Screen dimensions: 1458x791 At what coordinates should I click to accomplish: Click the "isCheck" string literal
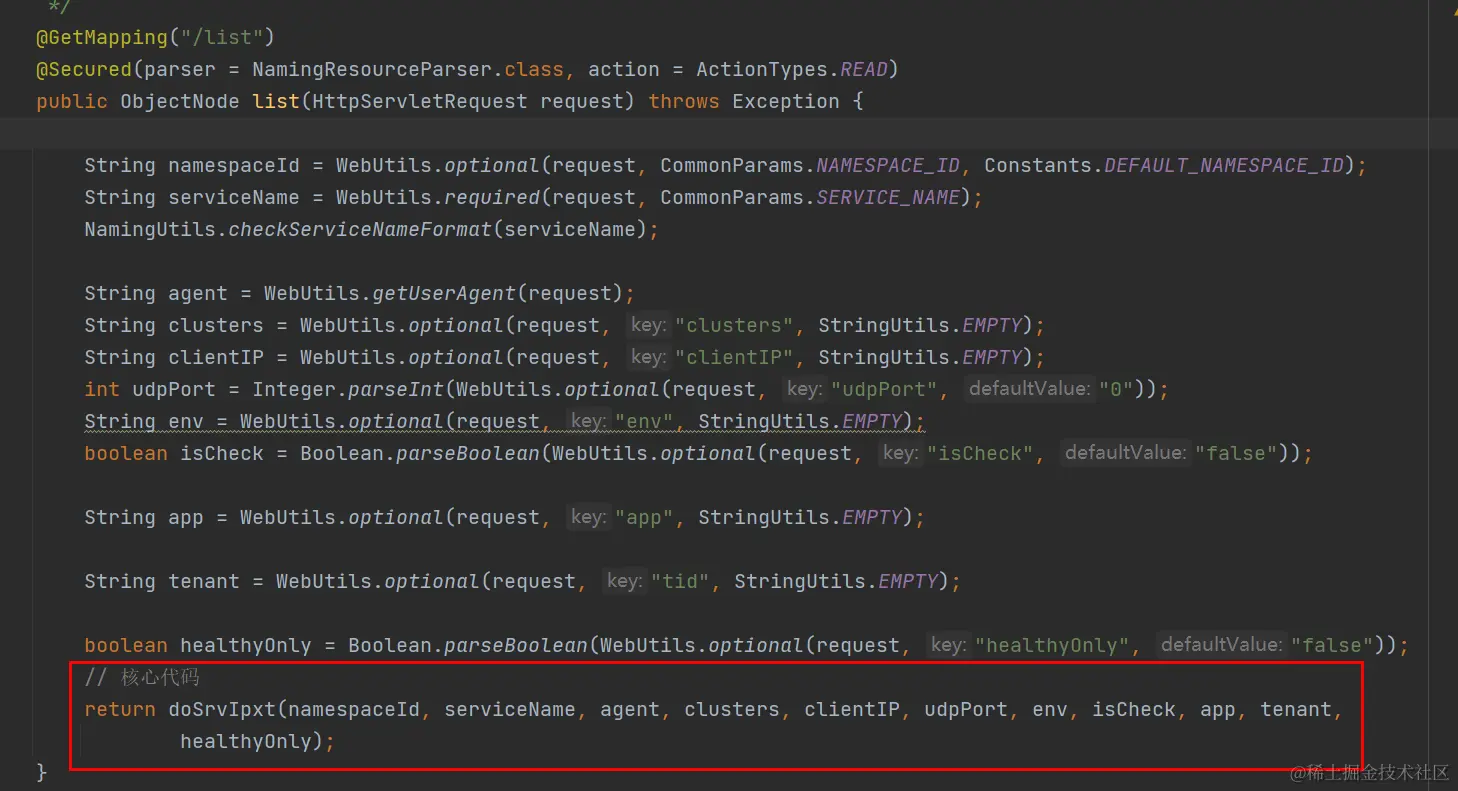point(981,453)
